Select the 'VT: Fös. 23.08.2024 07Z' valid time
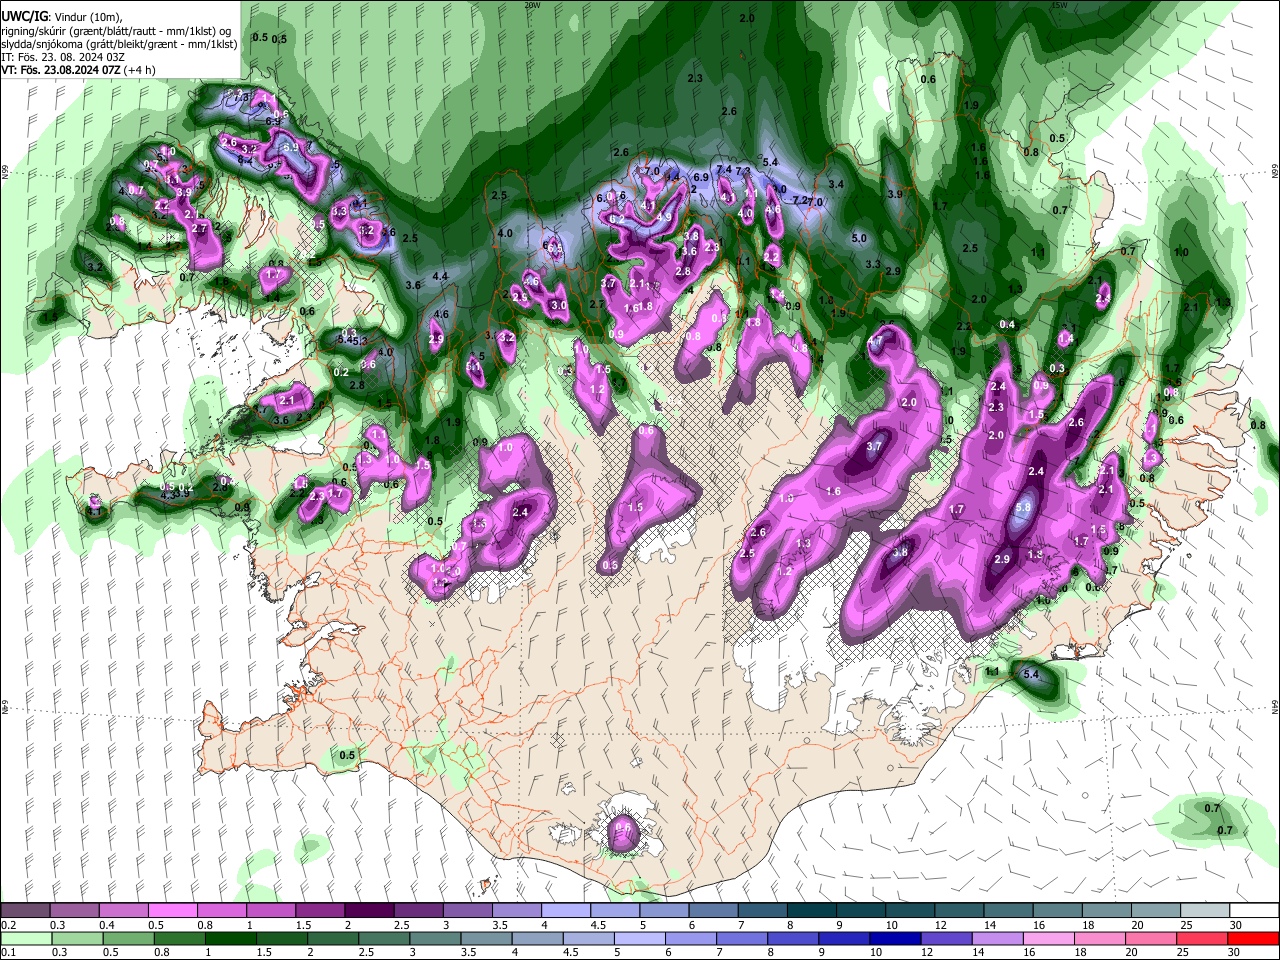 point(59,70)
